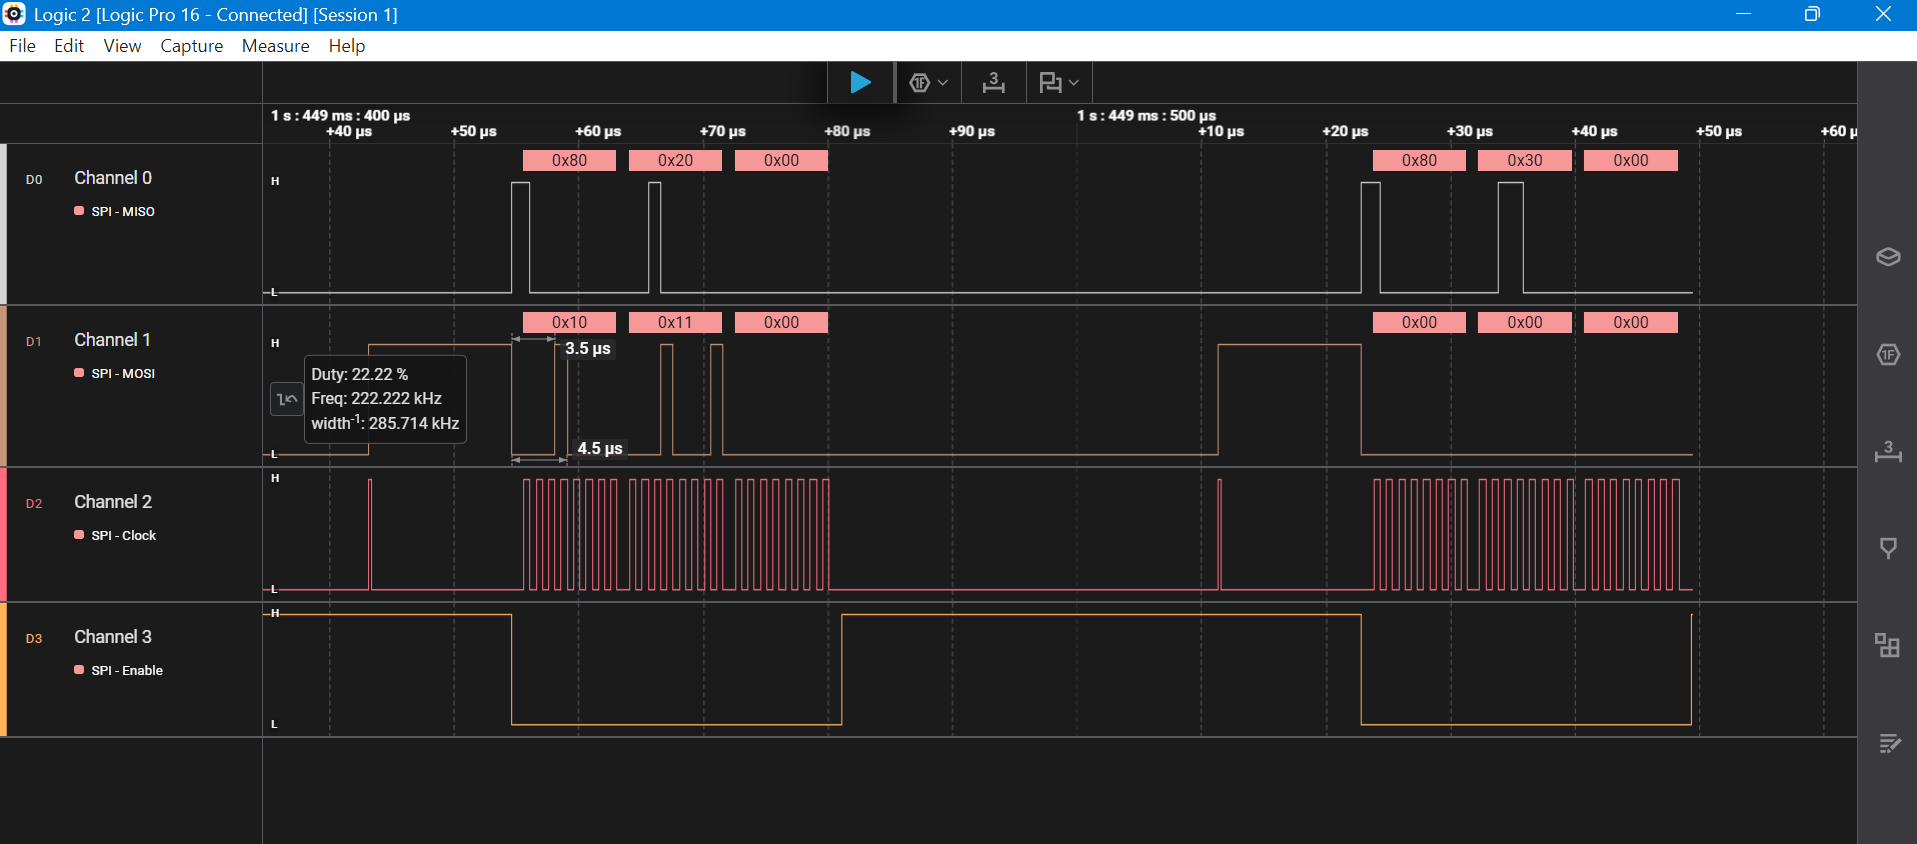Select the 0x30 MISO decoded frame

point(1525,160)
